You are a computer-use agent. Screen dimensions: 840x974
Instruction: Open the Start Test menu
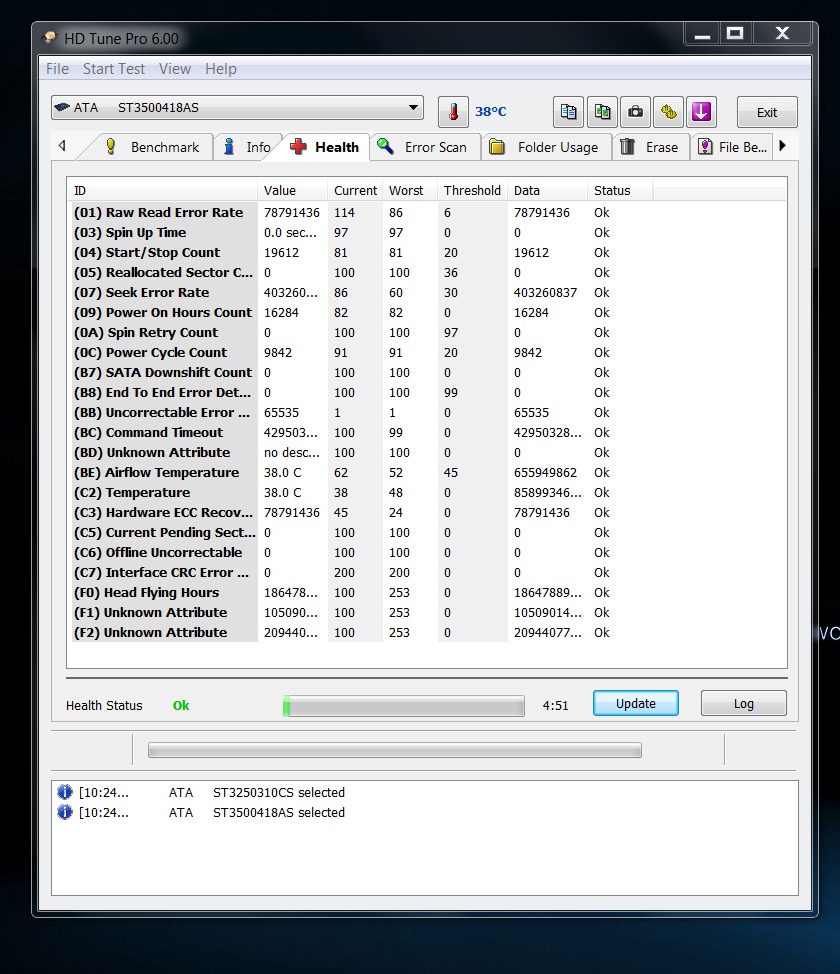113,69
